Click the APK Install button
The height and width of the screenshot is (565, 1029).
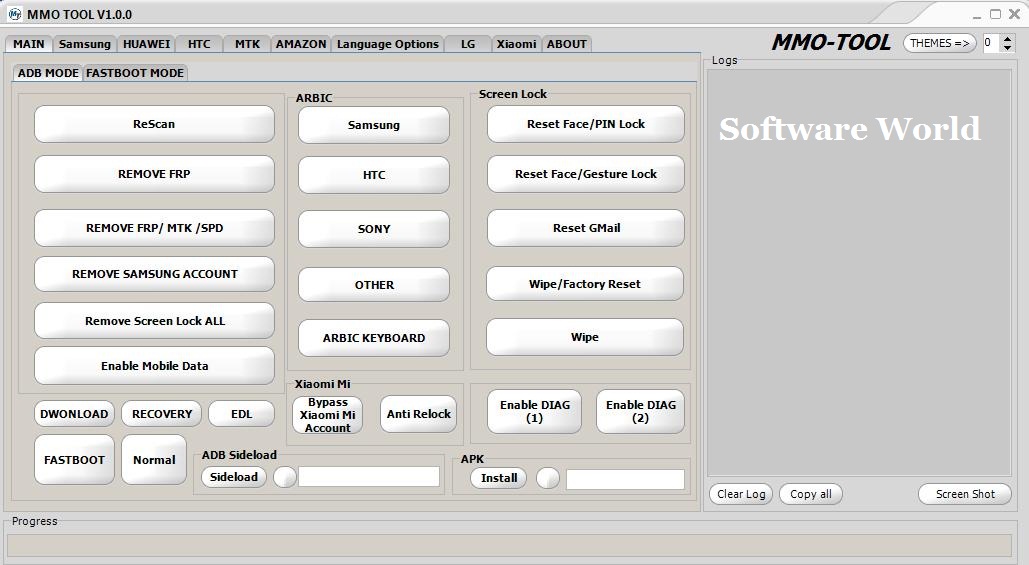click(x=499, y=478)
